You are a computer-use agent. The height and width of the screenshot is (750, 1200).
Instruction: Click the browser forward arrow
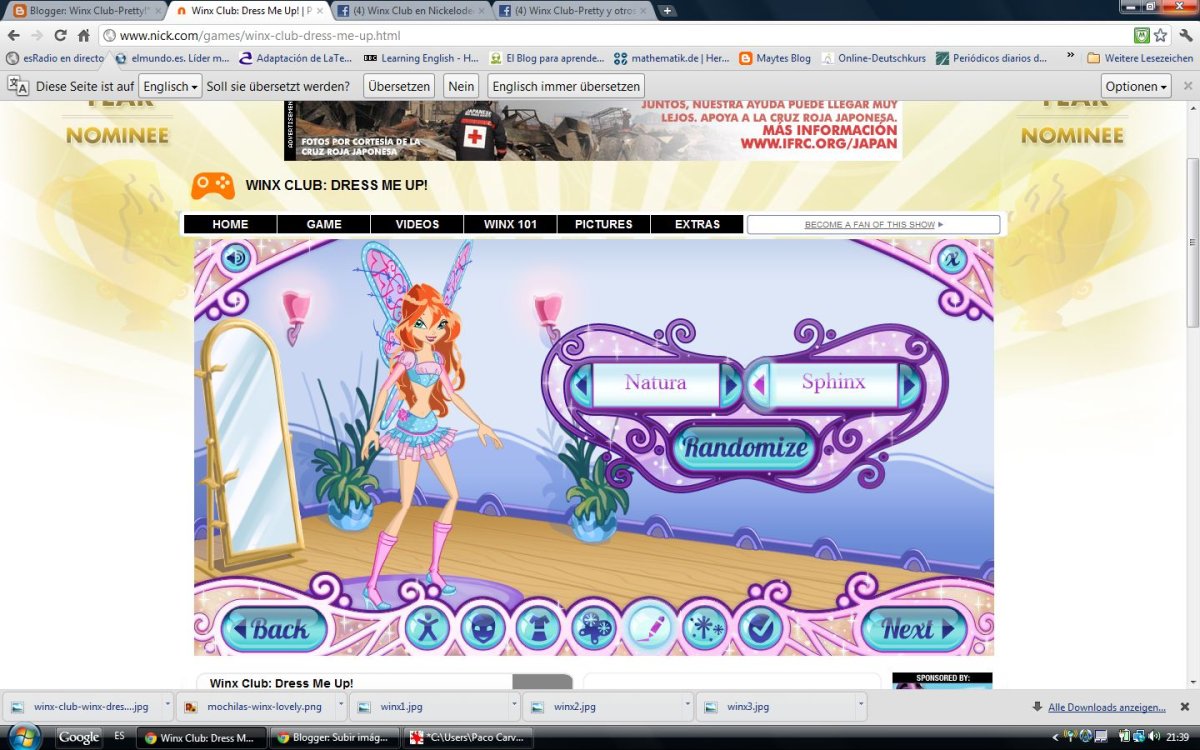click(x=37, y=35)
